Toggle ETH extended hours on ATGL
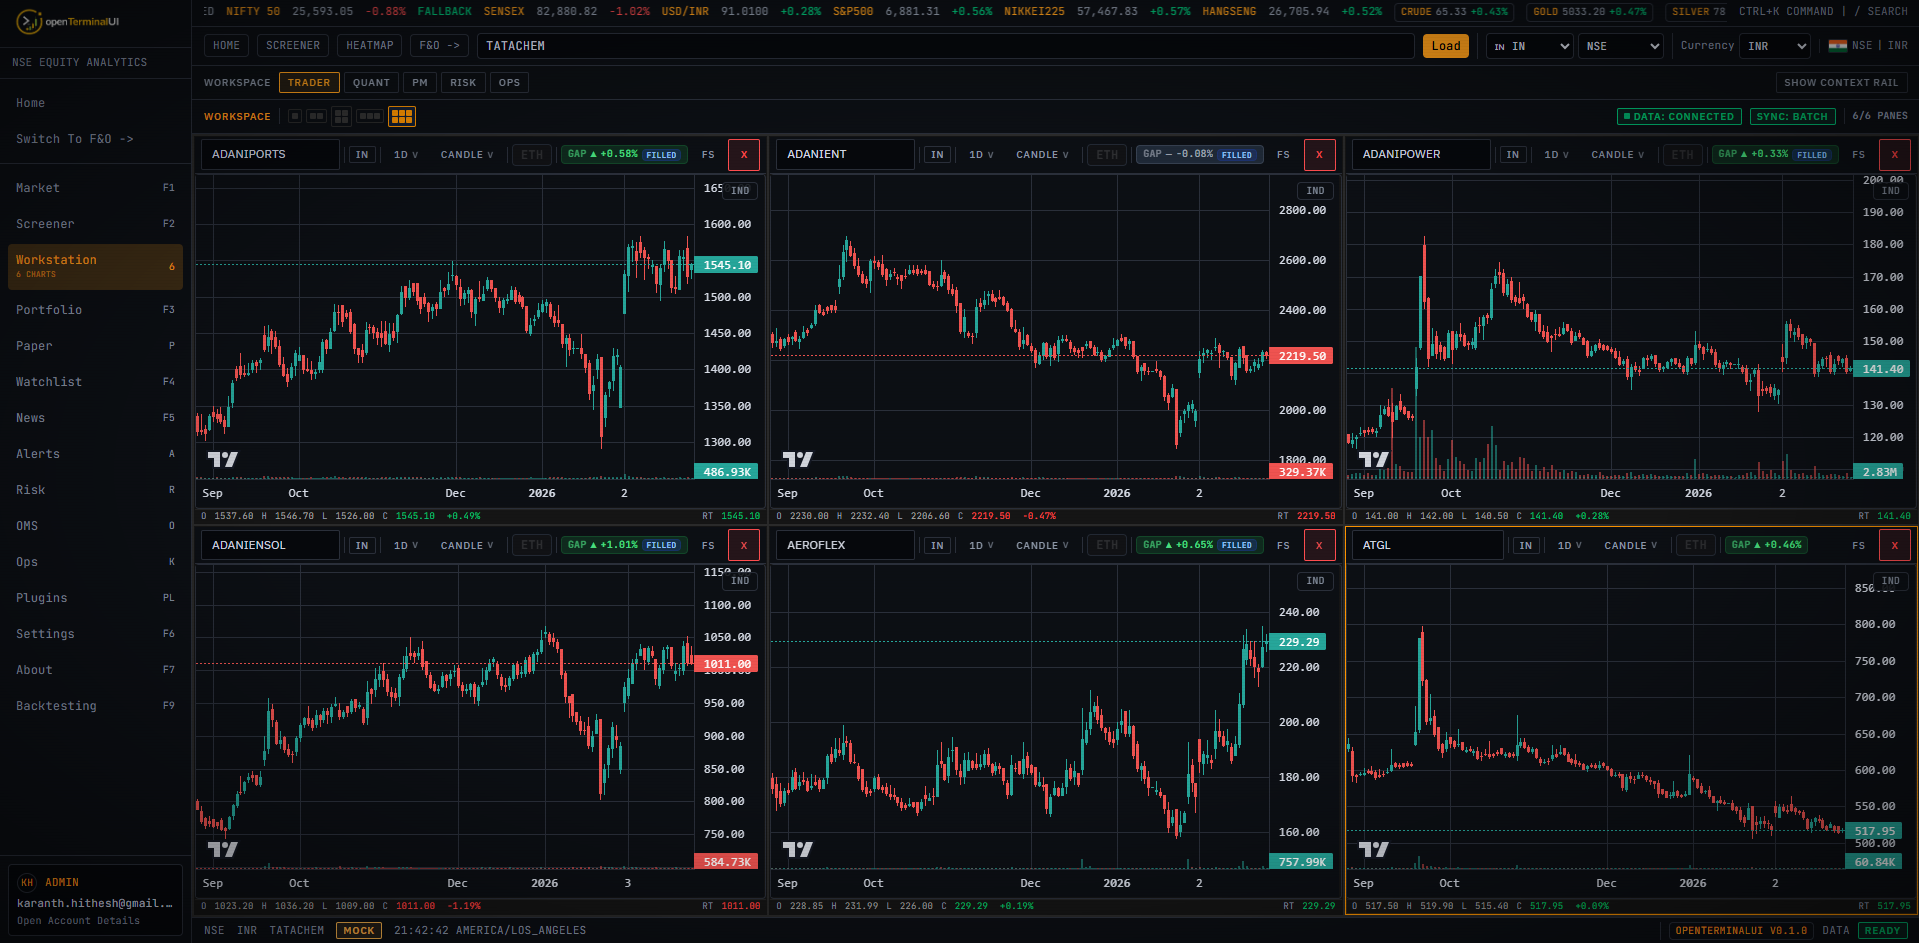Viewport: 1919px width, 943px height. coord(1695,545)
